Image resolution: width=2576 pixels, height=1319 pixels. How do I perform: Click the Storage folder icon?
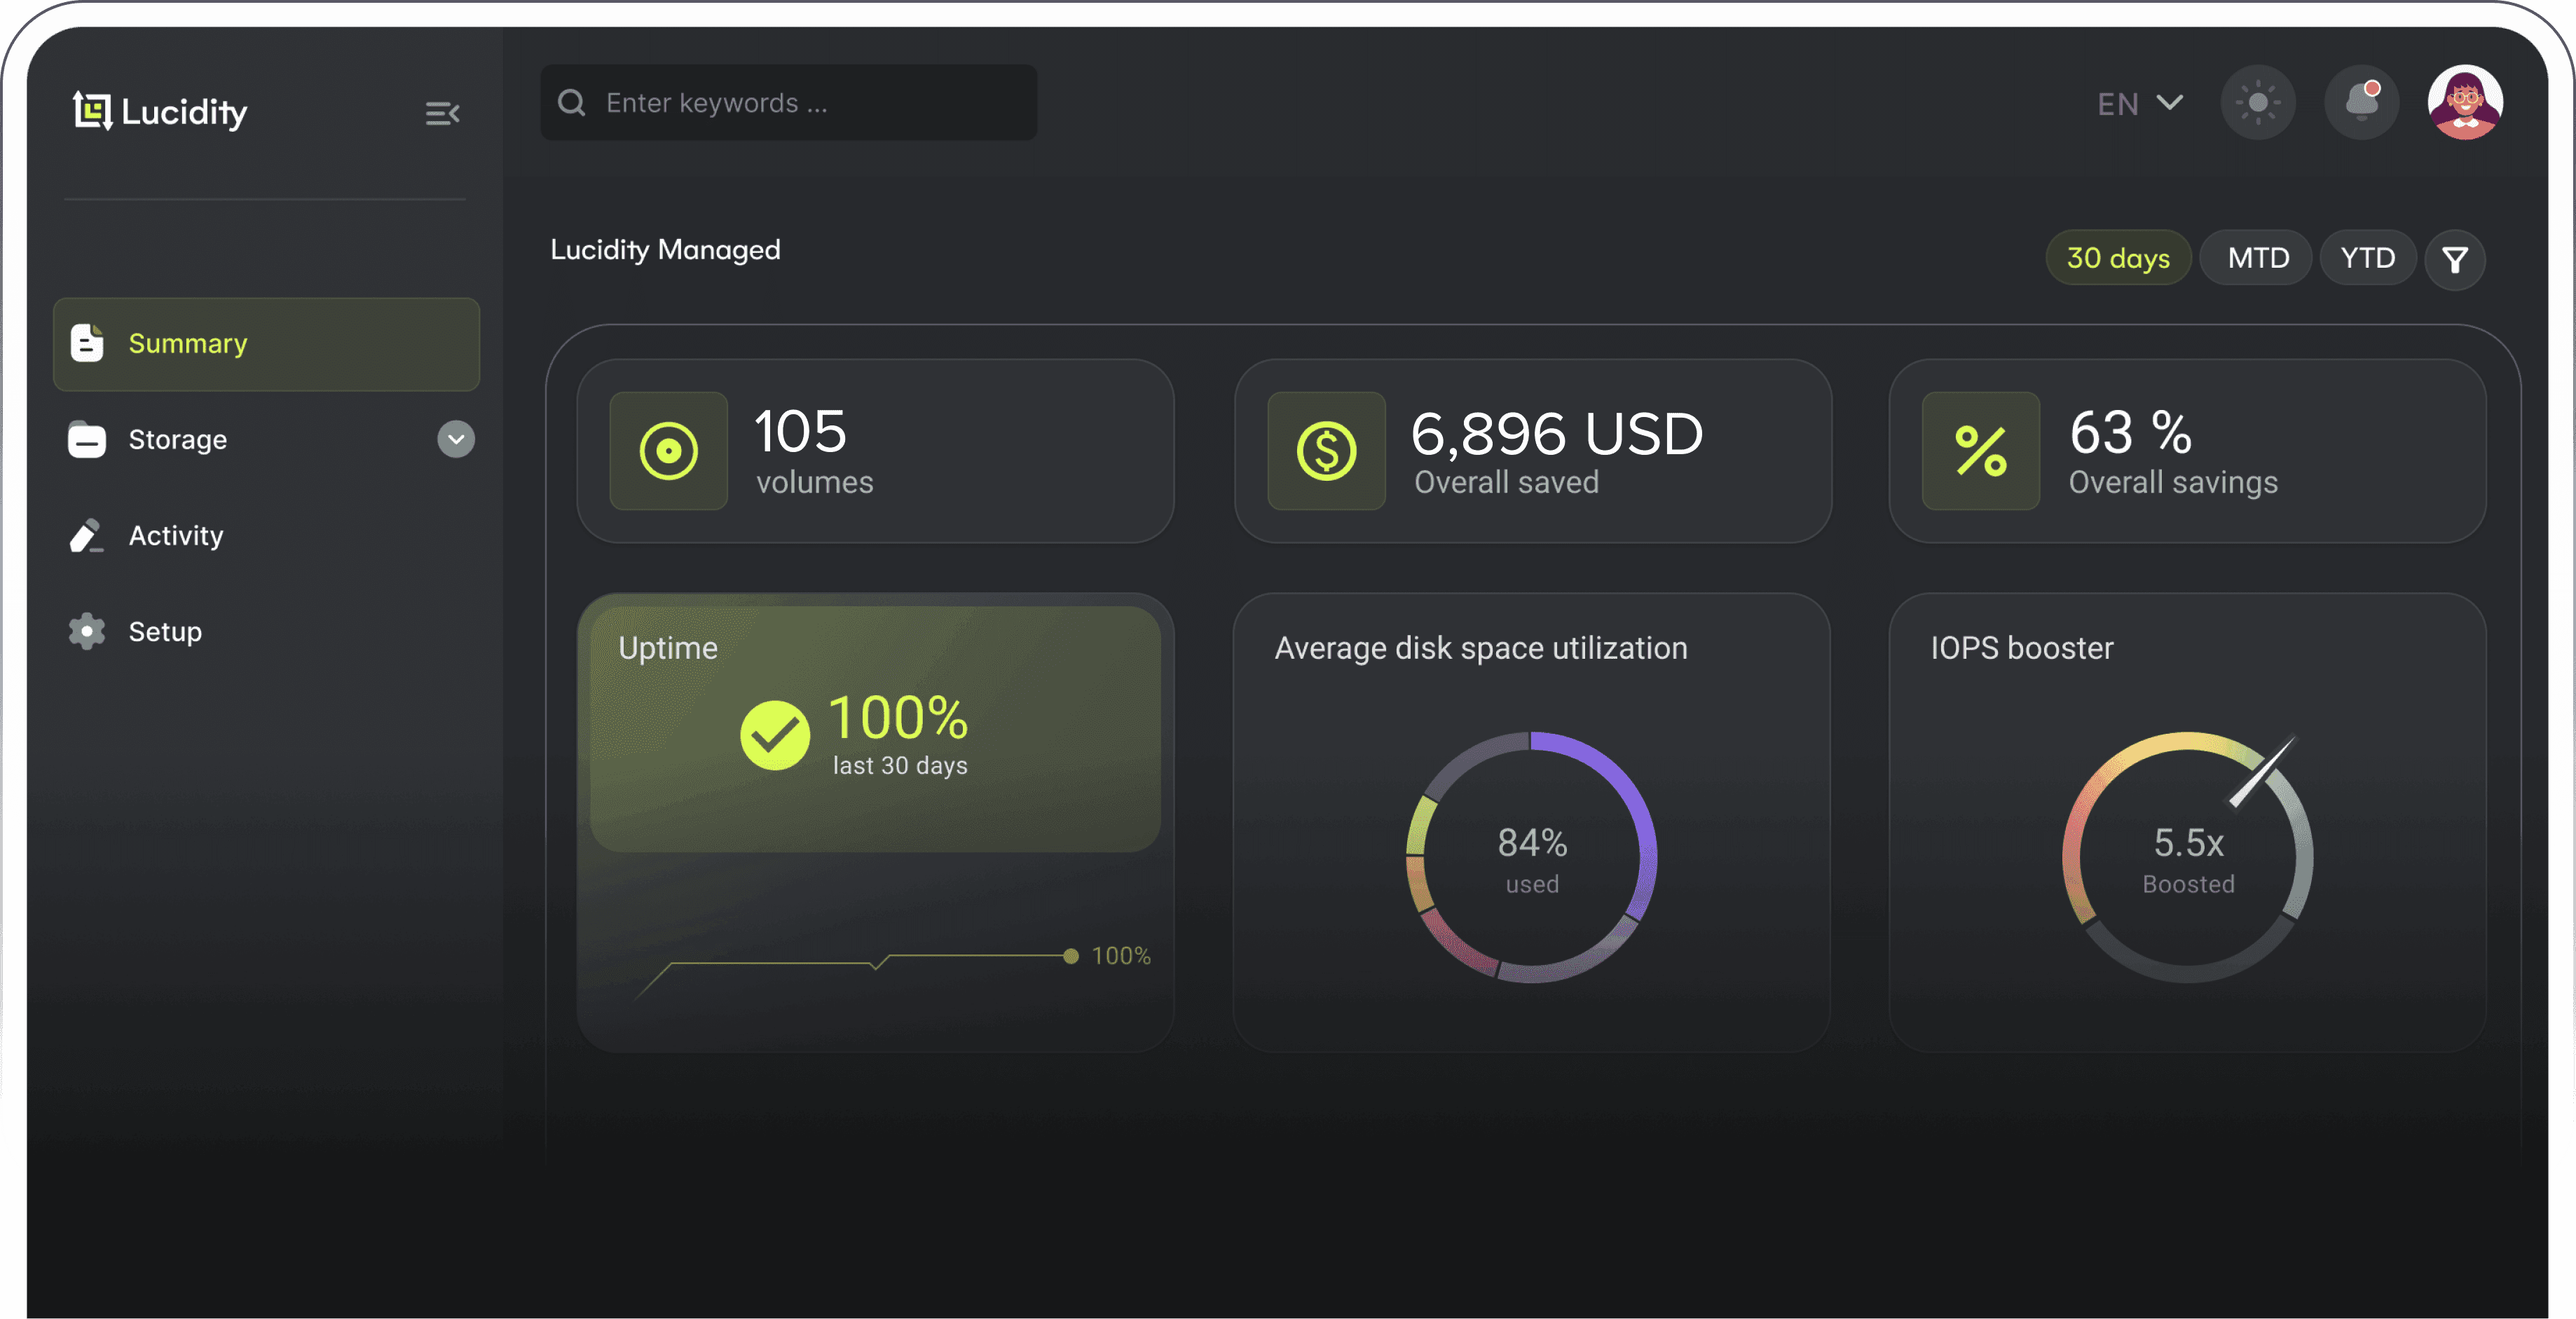87,439
